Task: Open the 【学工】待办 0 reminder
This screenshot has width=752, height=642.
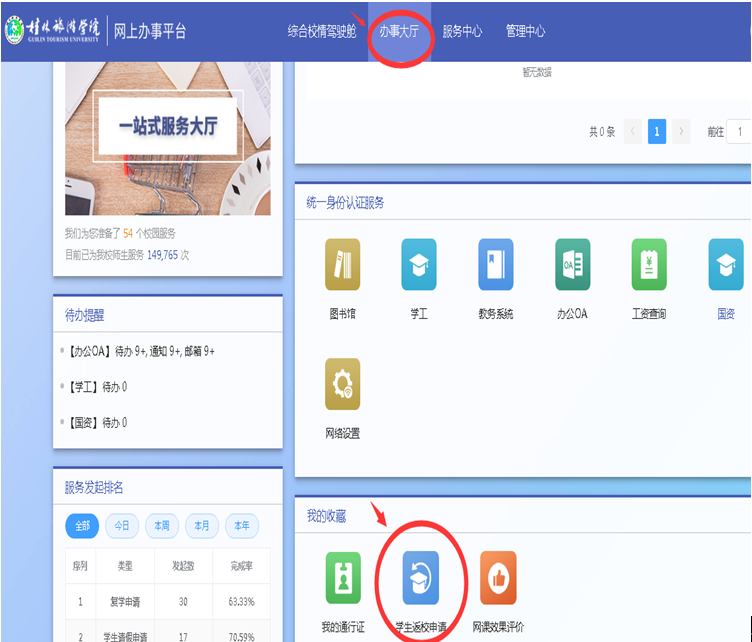Action: click(x=98, y=387)
